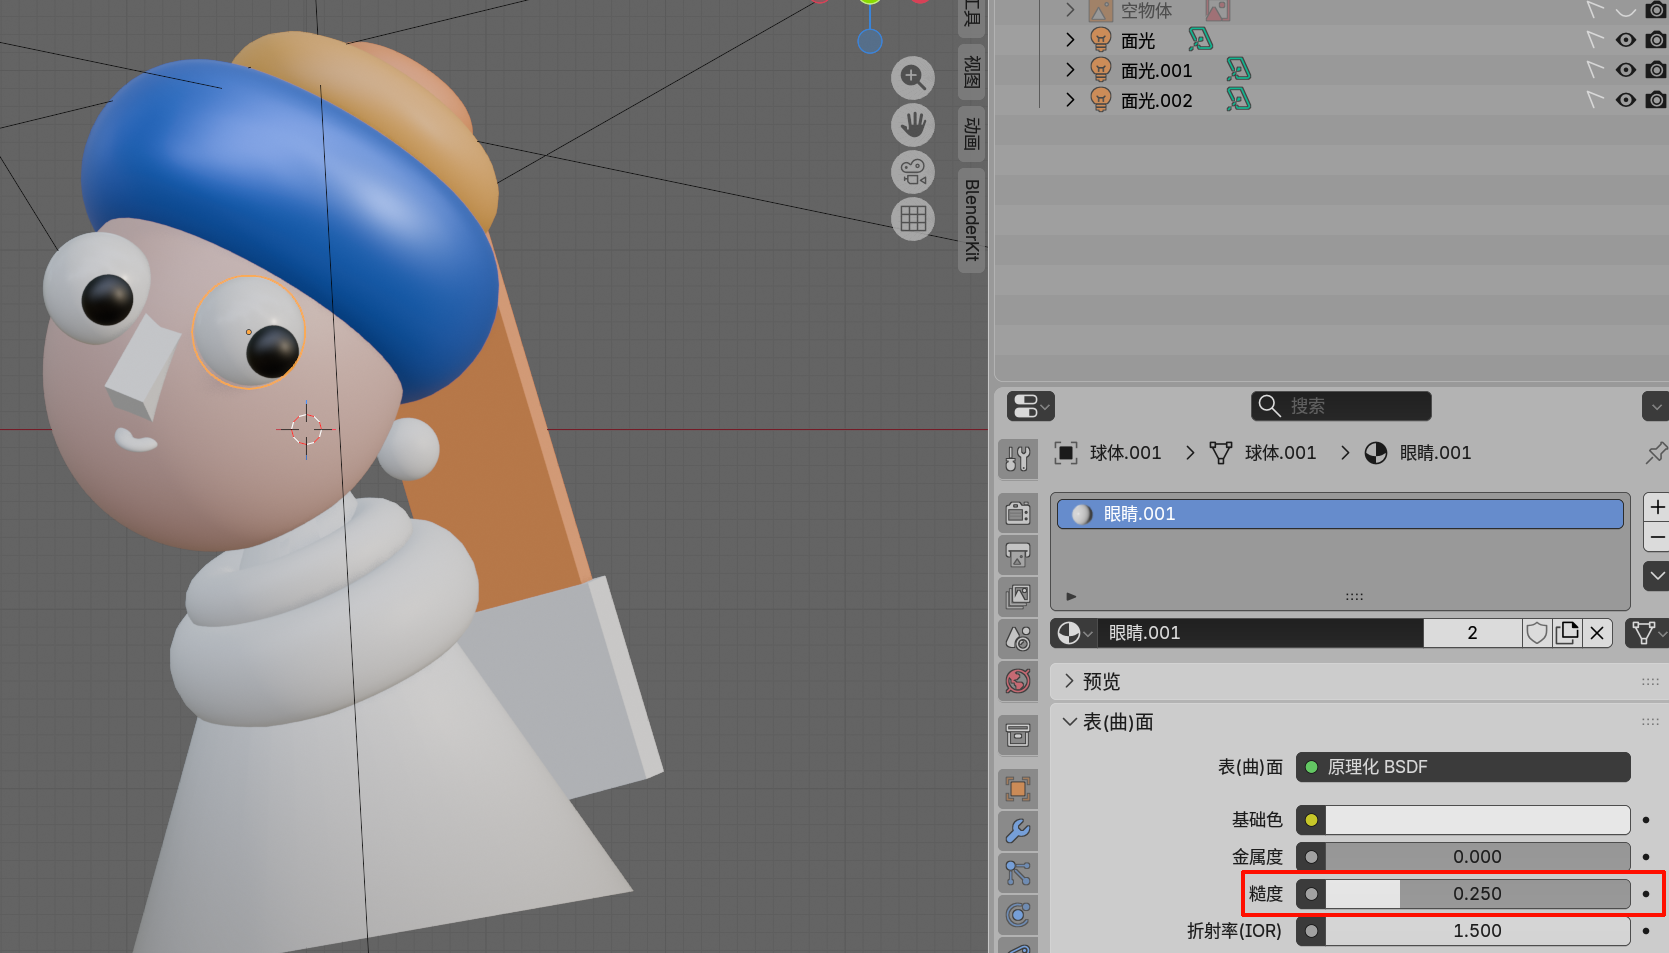
Task: Open the 原理化 BSDF surface shader selector
Action: 1463,767
